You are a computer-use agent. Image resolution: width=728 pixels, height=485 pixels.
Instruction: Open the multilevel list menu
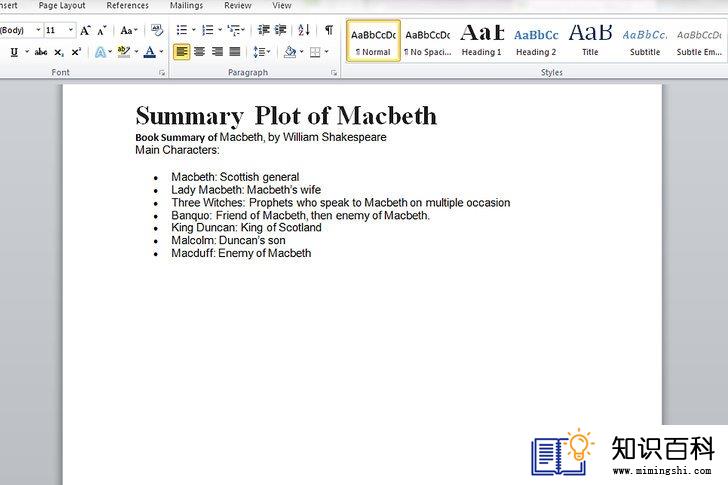click(x=236, y=31)
